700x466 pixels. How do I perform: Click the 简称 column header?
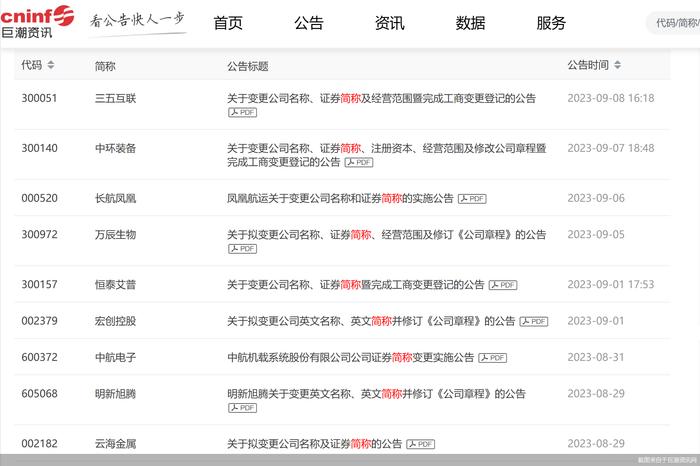tap(105, 66)
